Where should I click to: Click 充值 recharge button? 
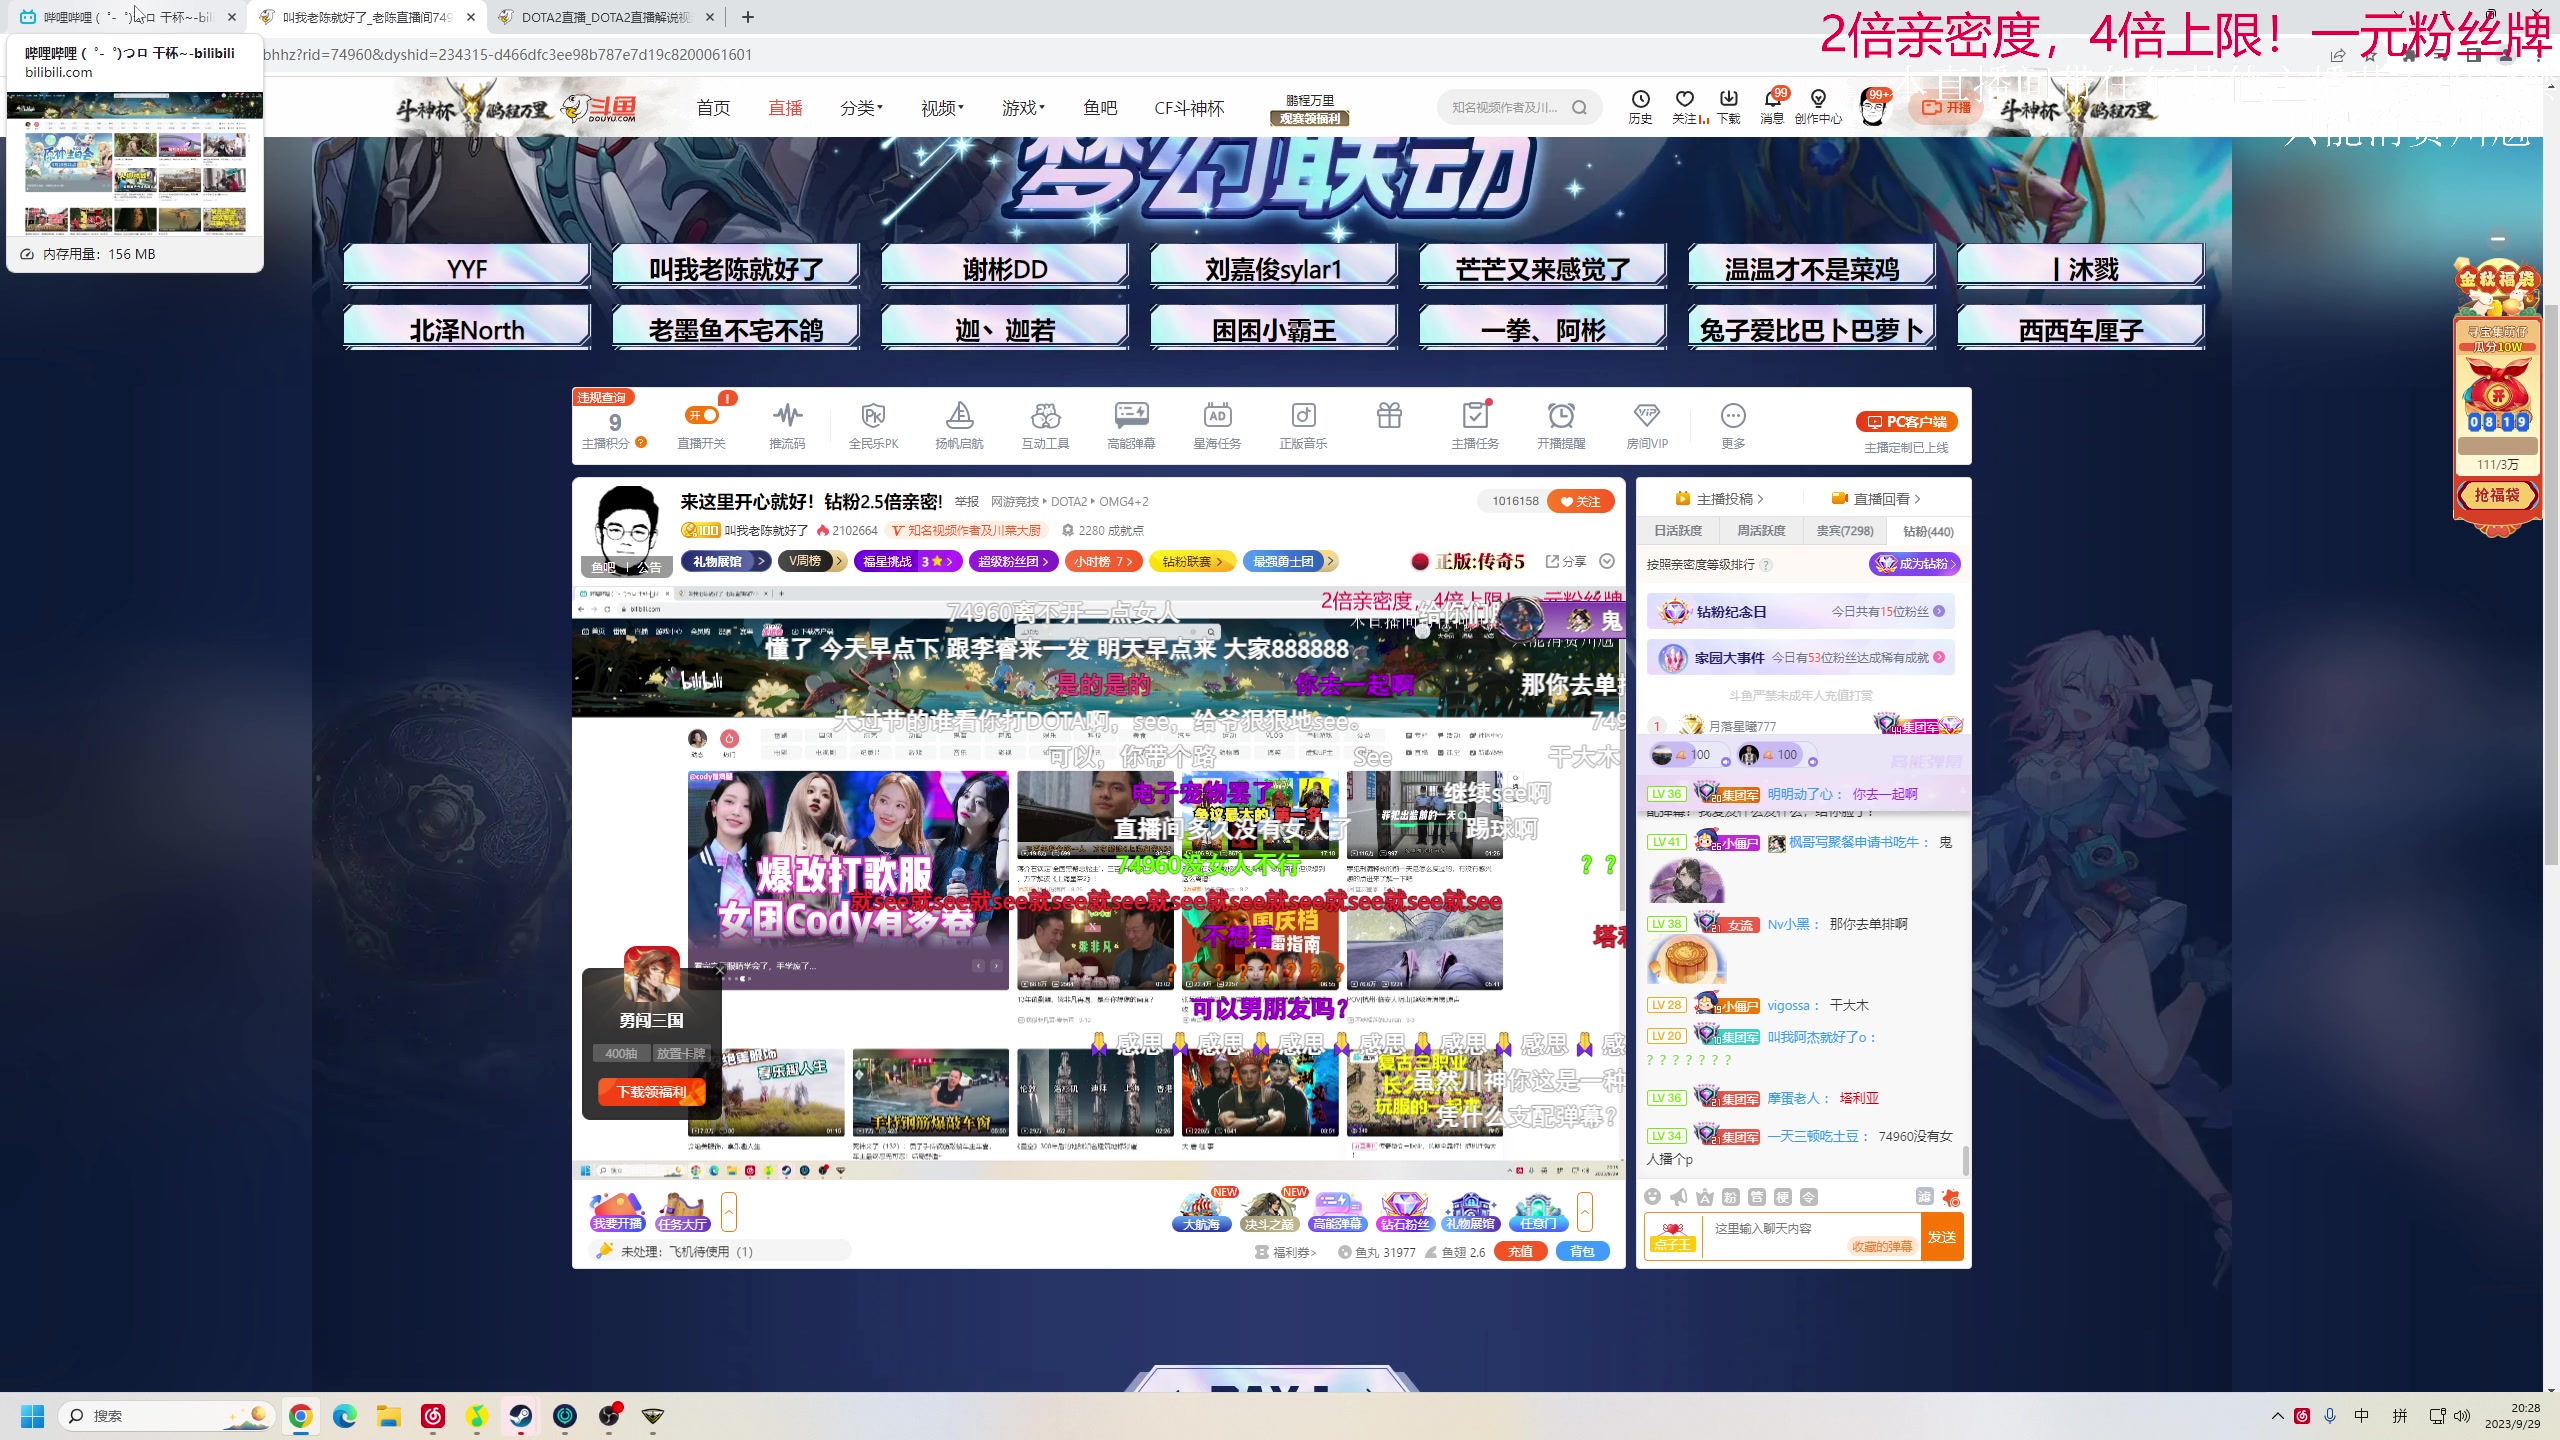[1520, 1252]
